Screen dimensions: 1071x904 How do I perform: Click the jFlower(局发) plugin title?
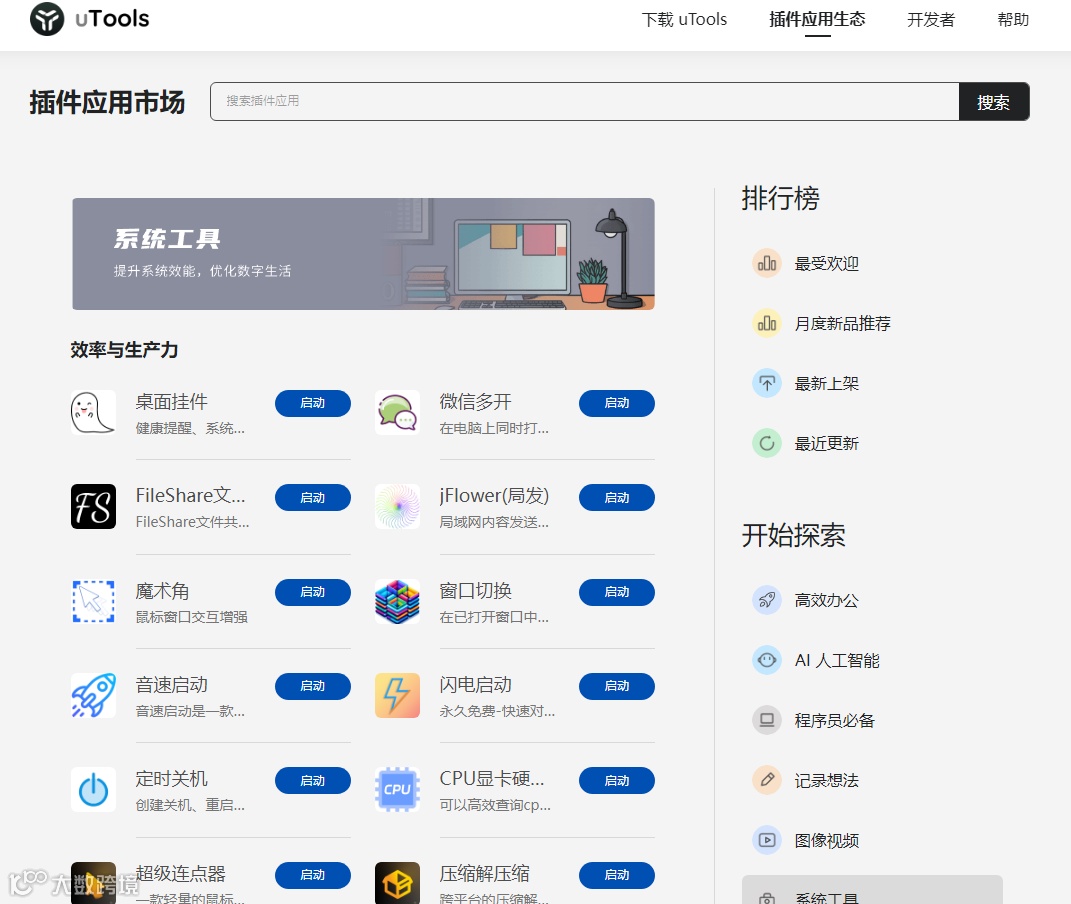(495, 496)
